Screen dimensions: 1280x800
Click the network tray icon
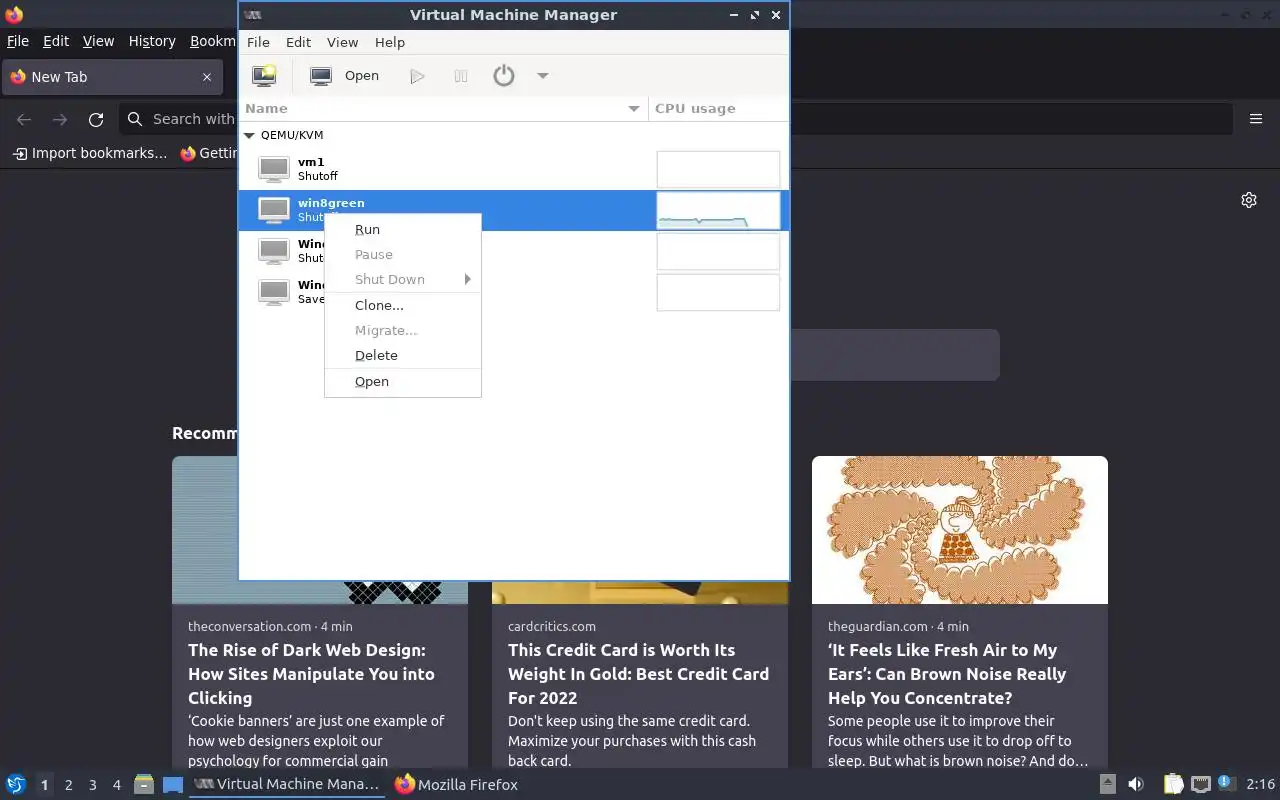pos(1201,784)
